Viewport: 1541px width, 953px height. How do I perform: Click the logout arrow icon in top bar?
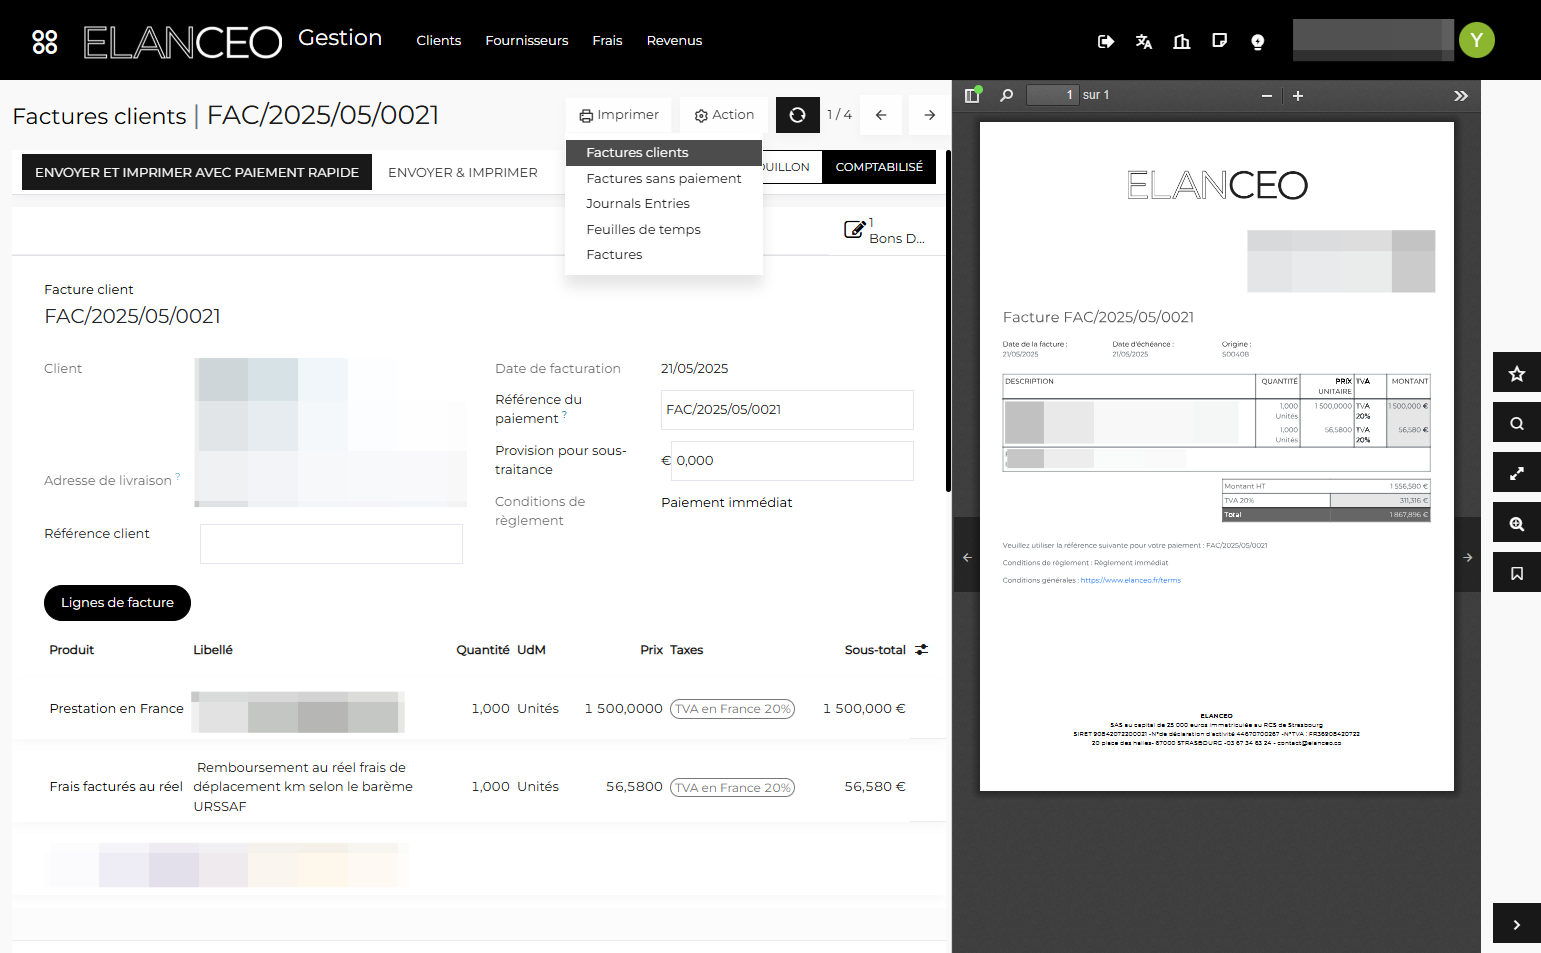1106,41
